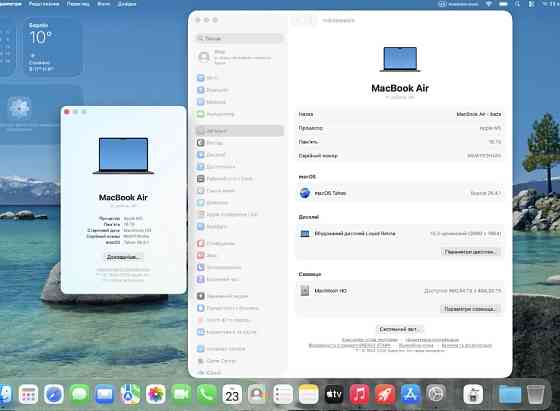The image size is (560, 411).
Task: Open the Apple Account profile row
Action: point(240,57)
